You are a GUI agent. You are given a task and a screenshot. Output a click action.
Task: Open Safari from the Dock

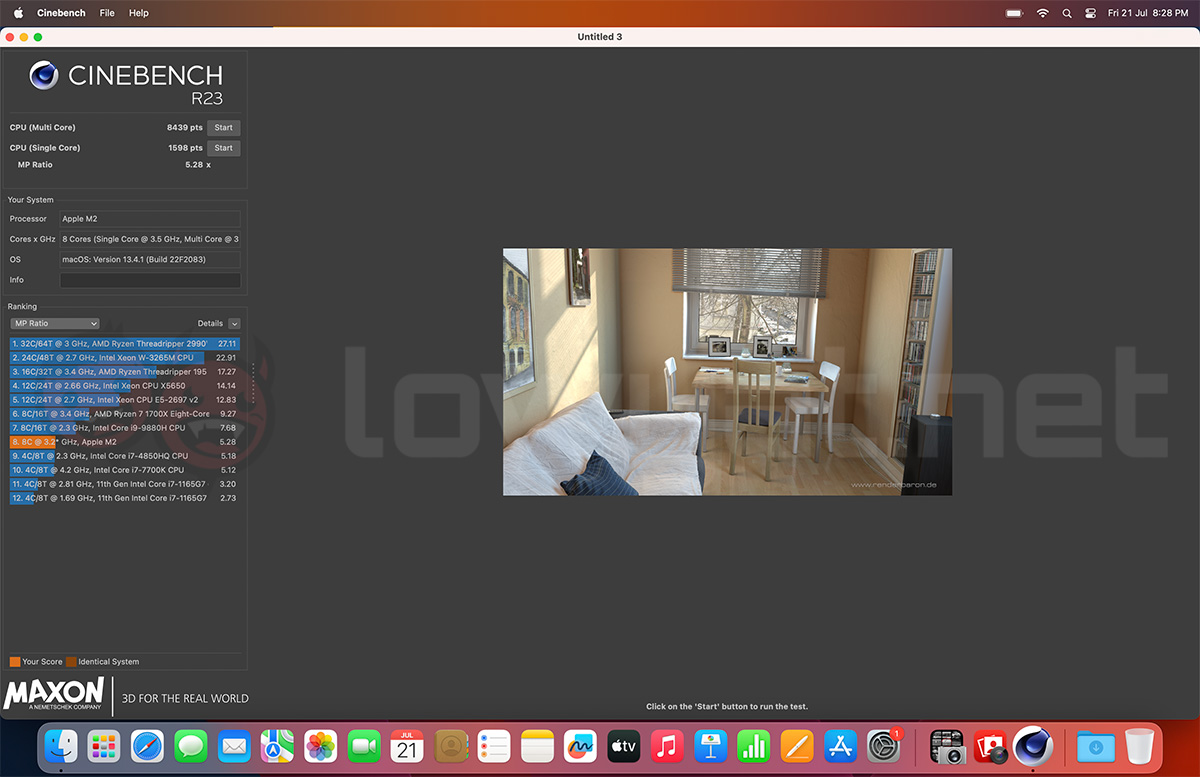point(147,746)
